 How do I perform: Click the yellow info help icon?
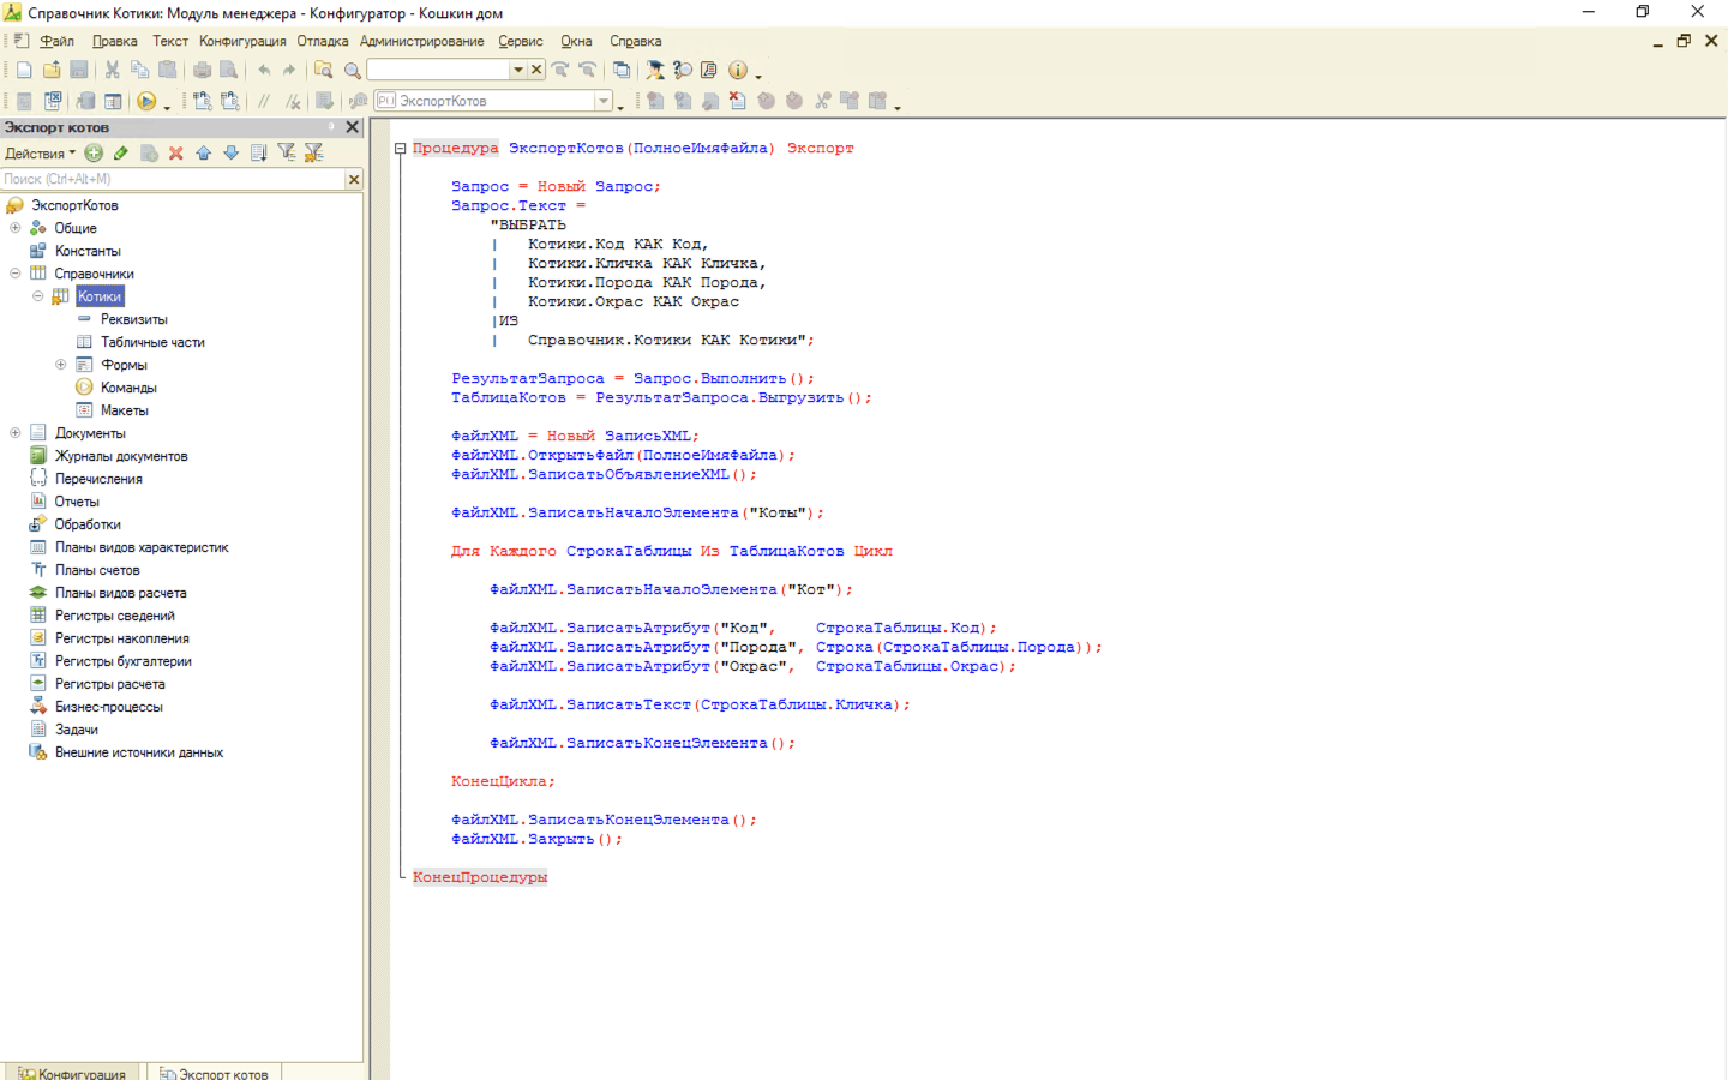pos(738,70)
